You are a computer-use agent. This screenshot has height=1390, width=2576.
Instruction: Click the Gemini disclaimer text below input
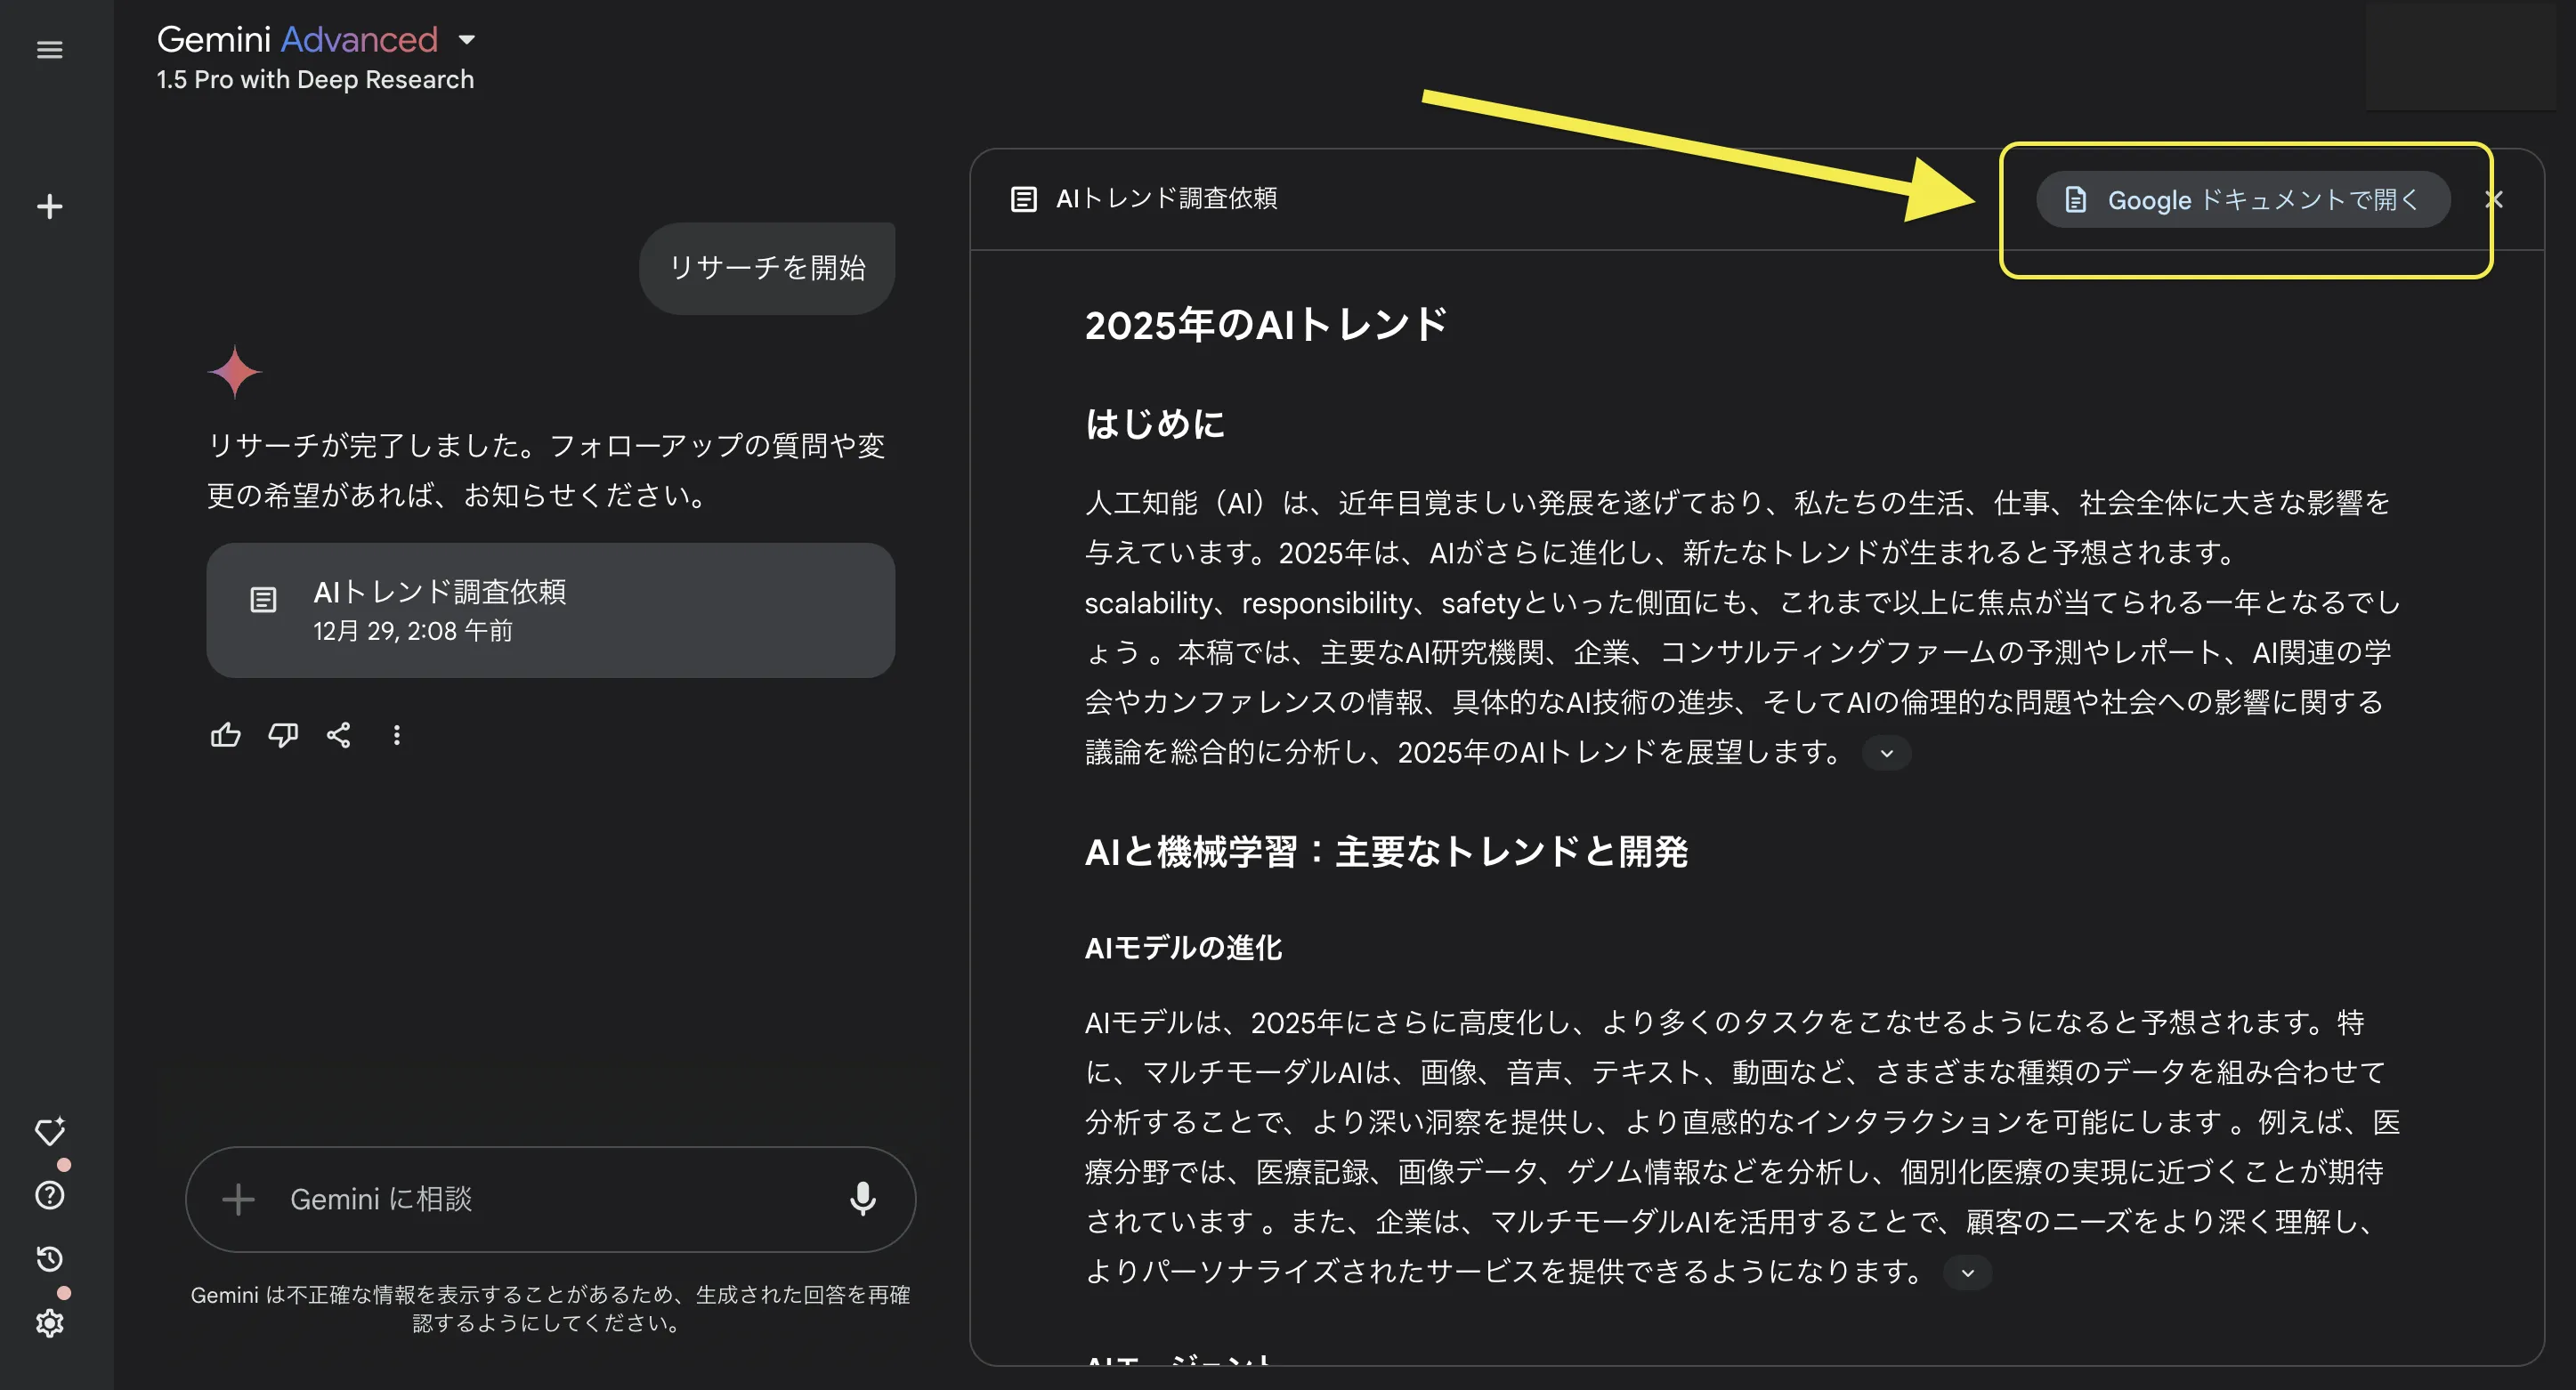(550, 1308)
